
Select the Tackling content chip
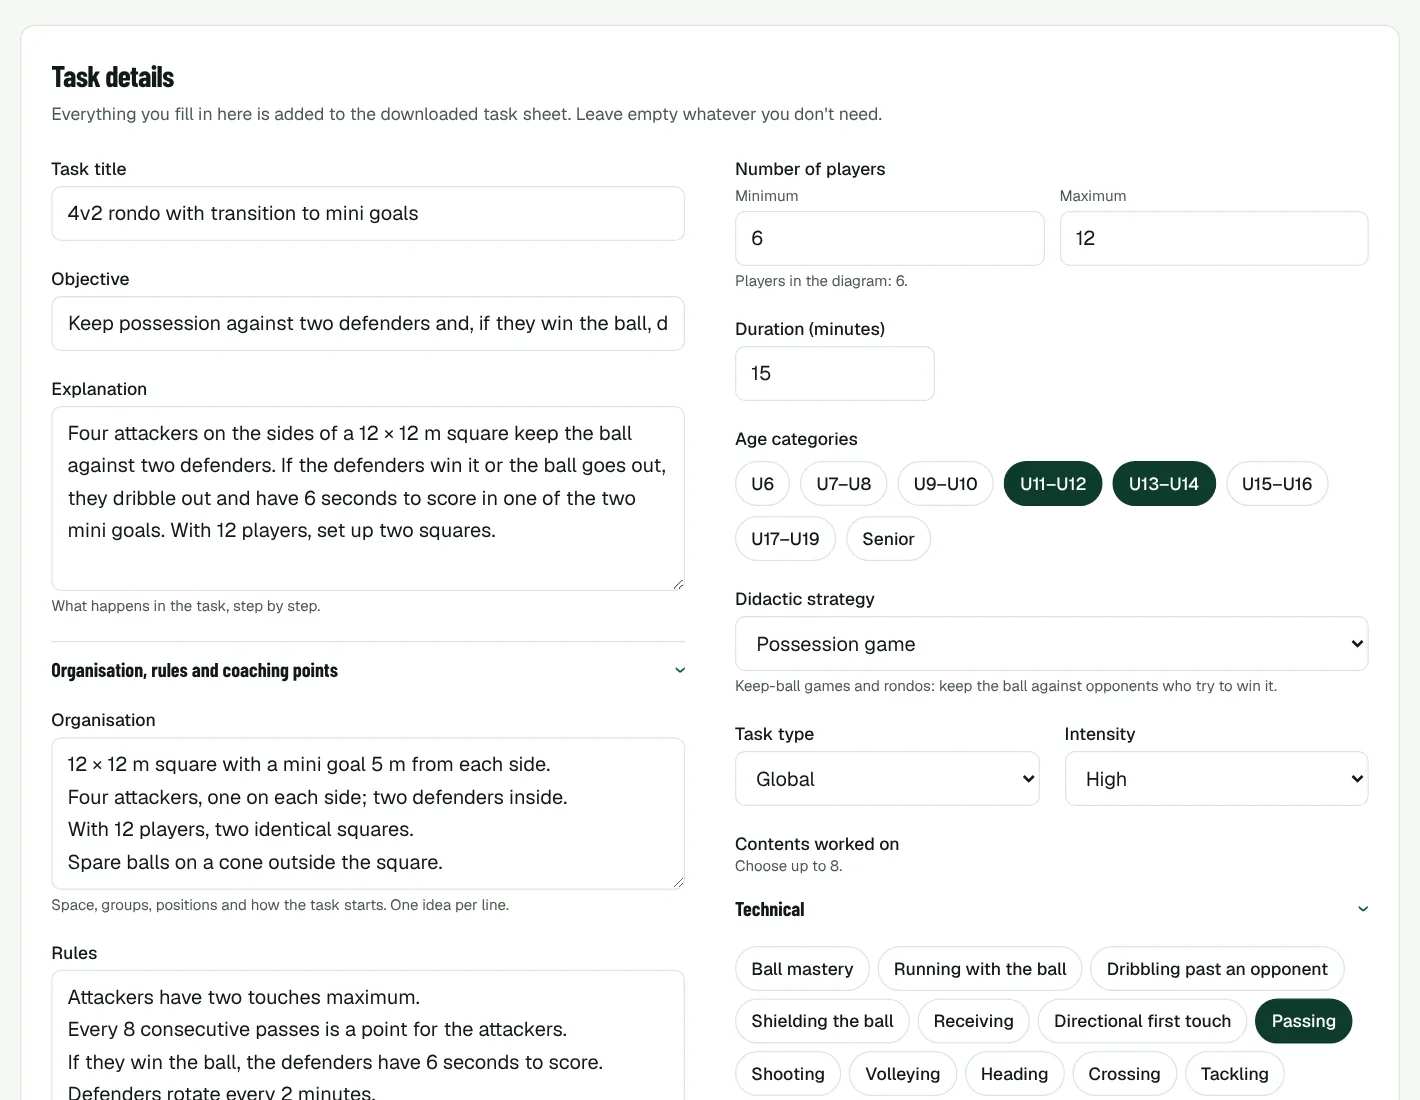pos(1234,1074)
